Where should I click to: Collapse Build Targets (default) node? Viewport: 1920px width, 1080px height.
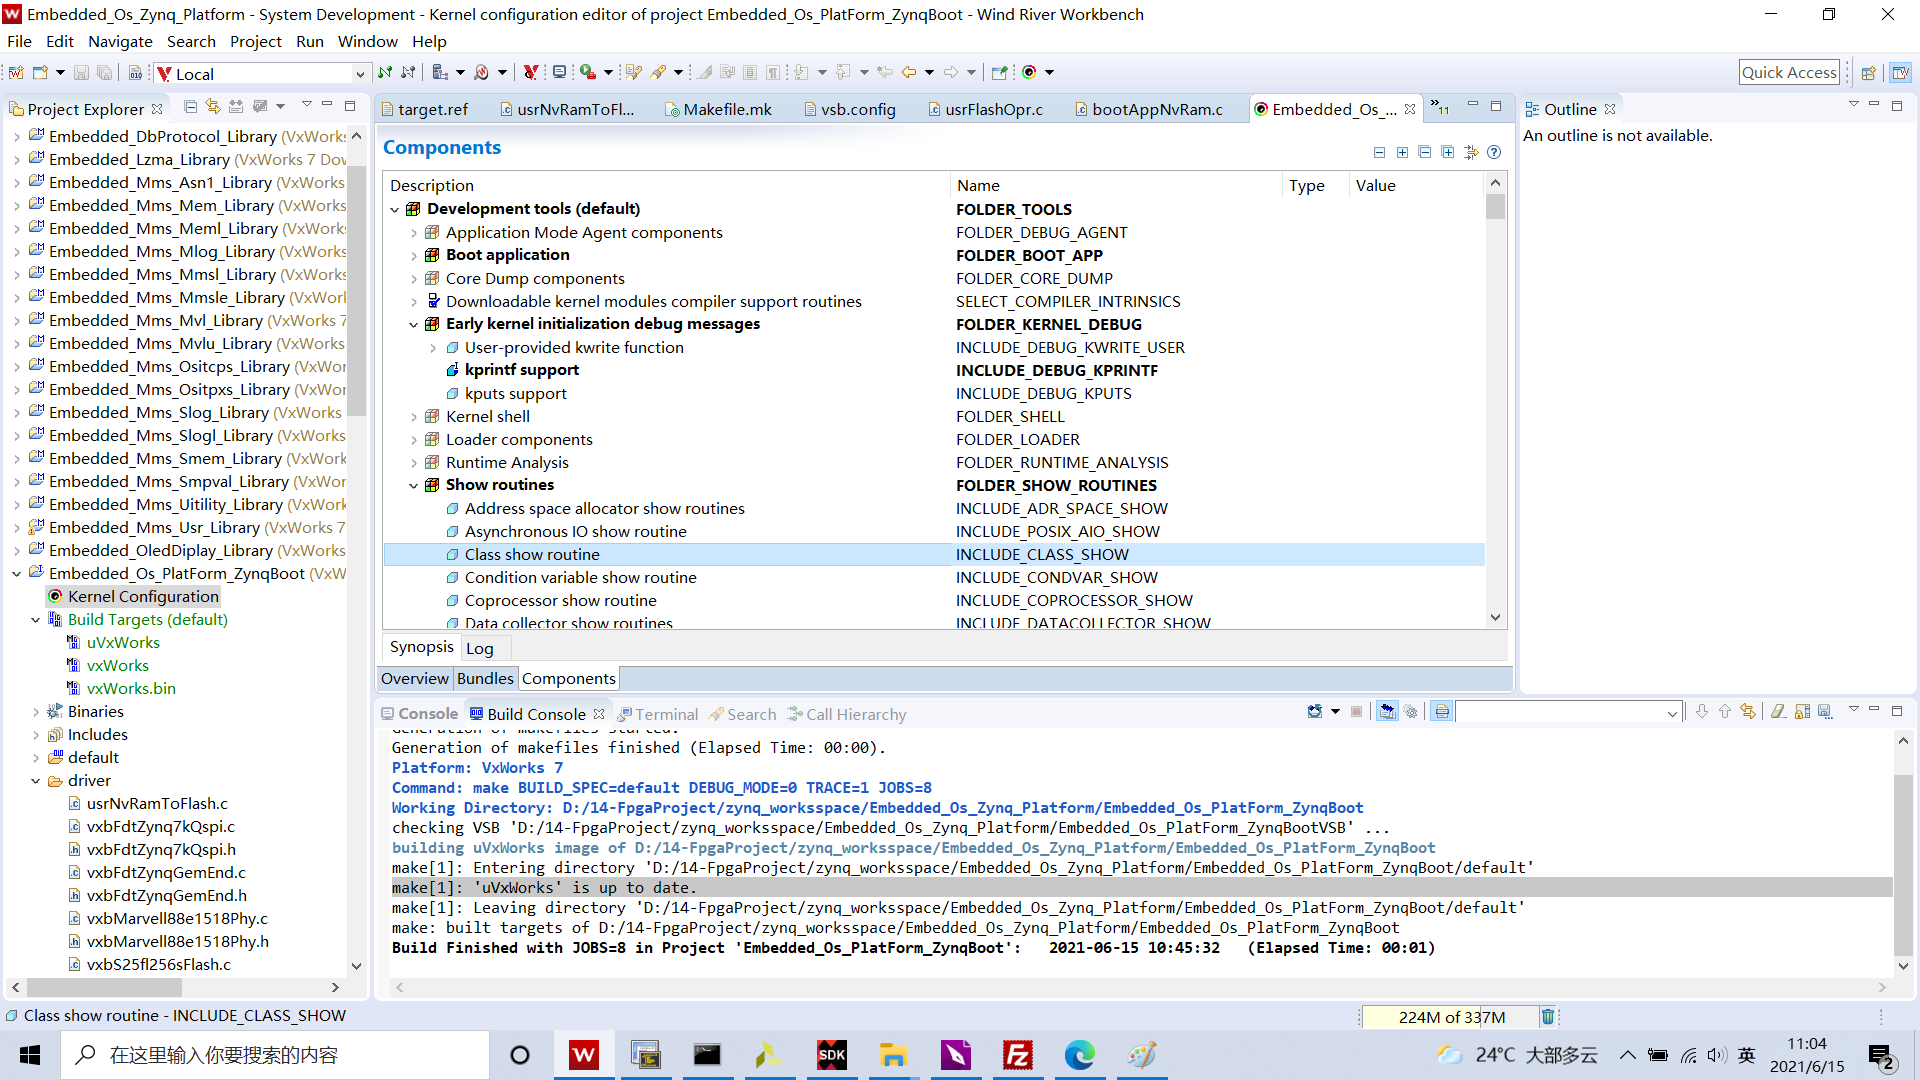(36, 620)
